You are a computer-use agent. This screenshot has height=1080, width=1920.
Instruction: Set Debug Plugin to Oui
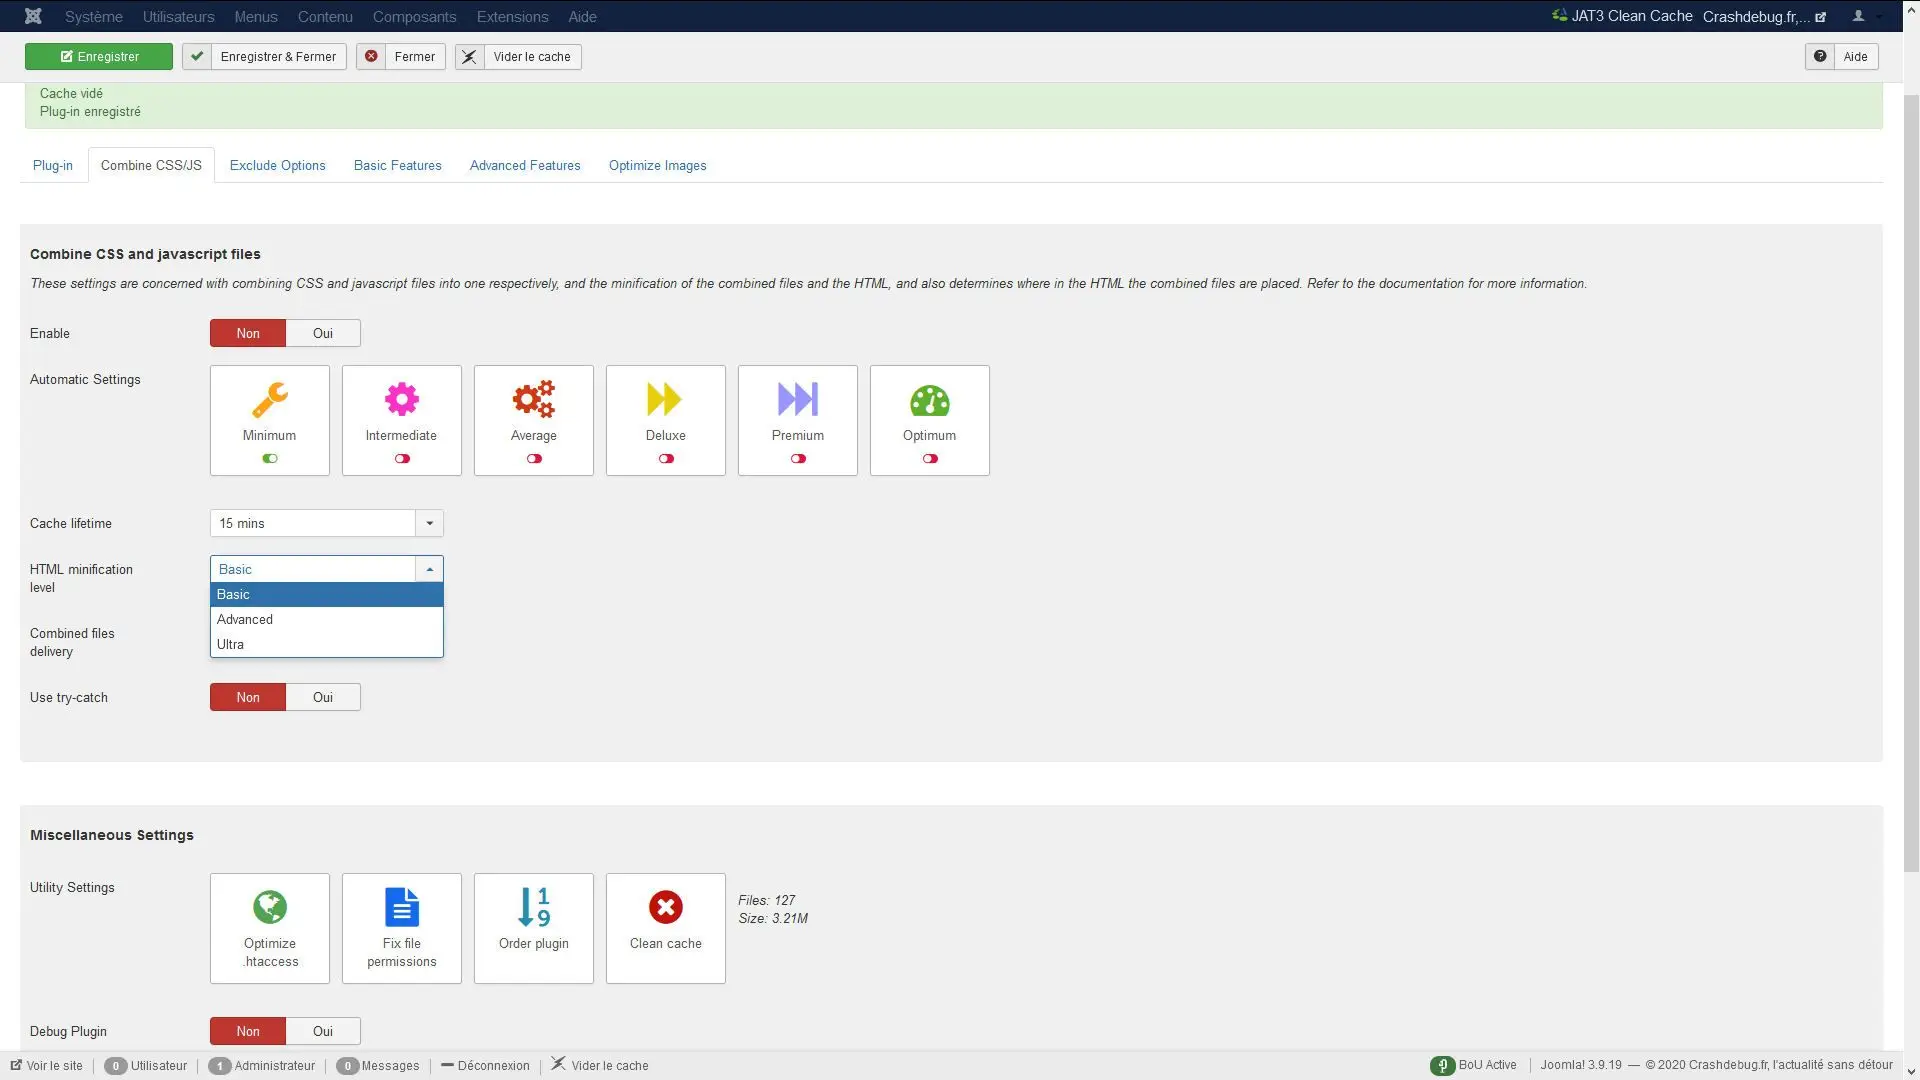click(323, 1031)
